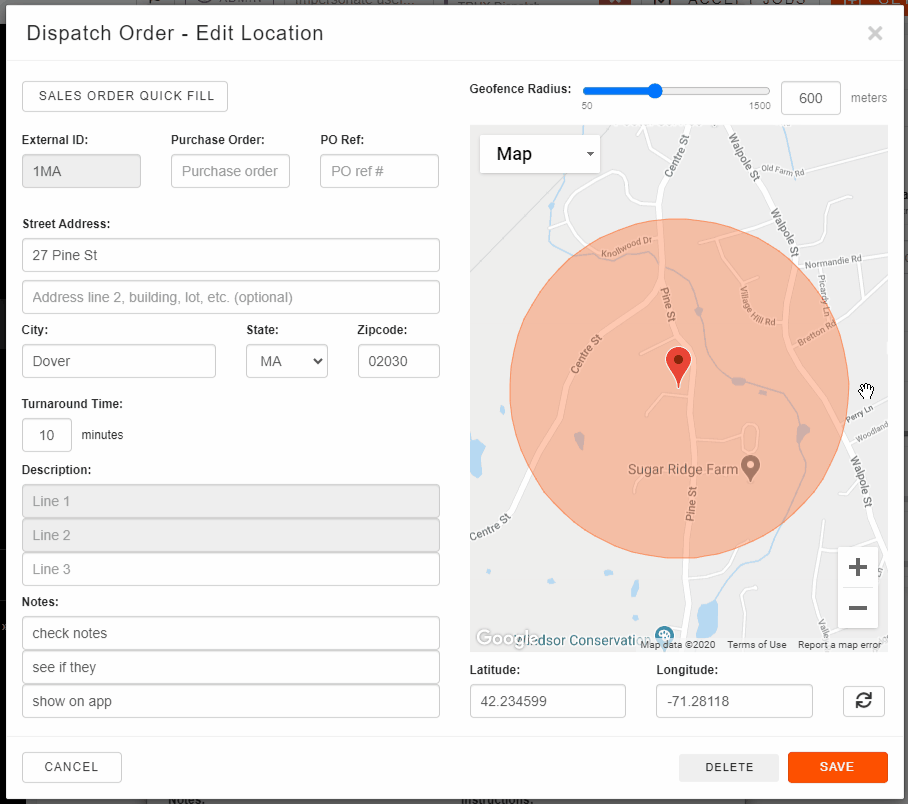This screenshot has height=804, width=908.
Task: Close the Edit Location dialog with X
Action: tap(874, 34)
